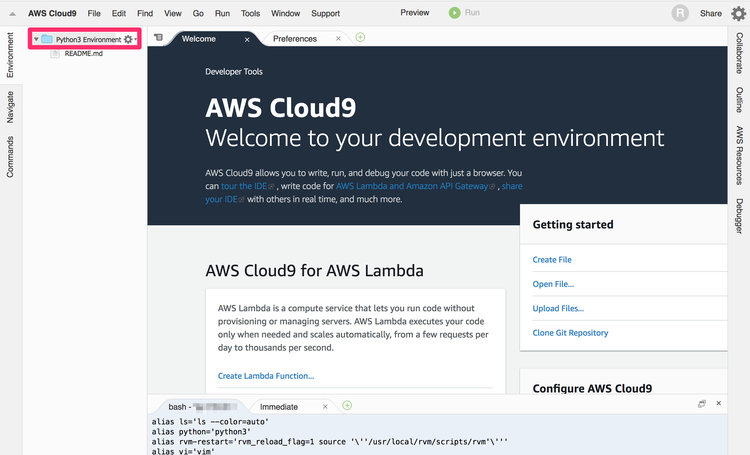The width and height of the screenshot is (750, 455).
Task: Open the Find menu
Action: click(x=145, y=13)
